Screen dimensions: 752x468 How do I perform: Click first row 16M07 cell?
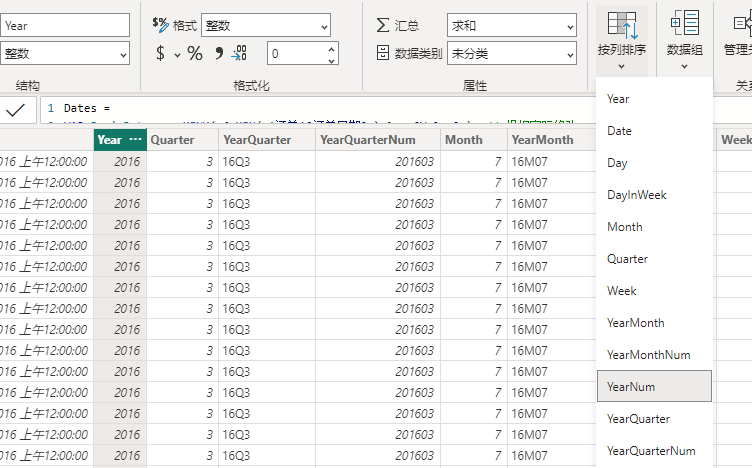pos(552,162)
